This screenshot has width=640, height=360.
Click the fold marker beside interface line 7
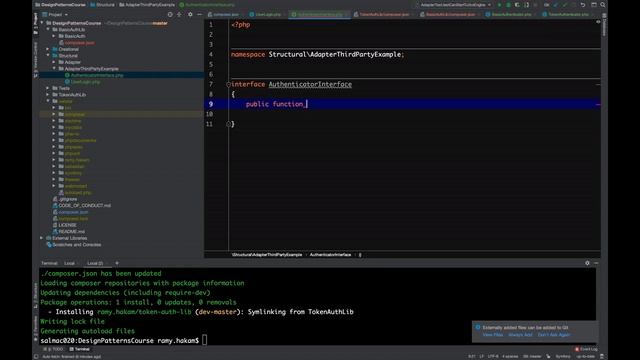click(228, 84)
